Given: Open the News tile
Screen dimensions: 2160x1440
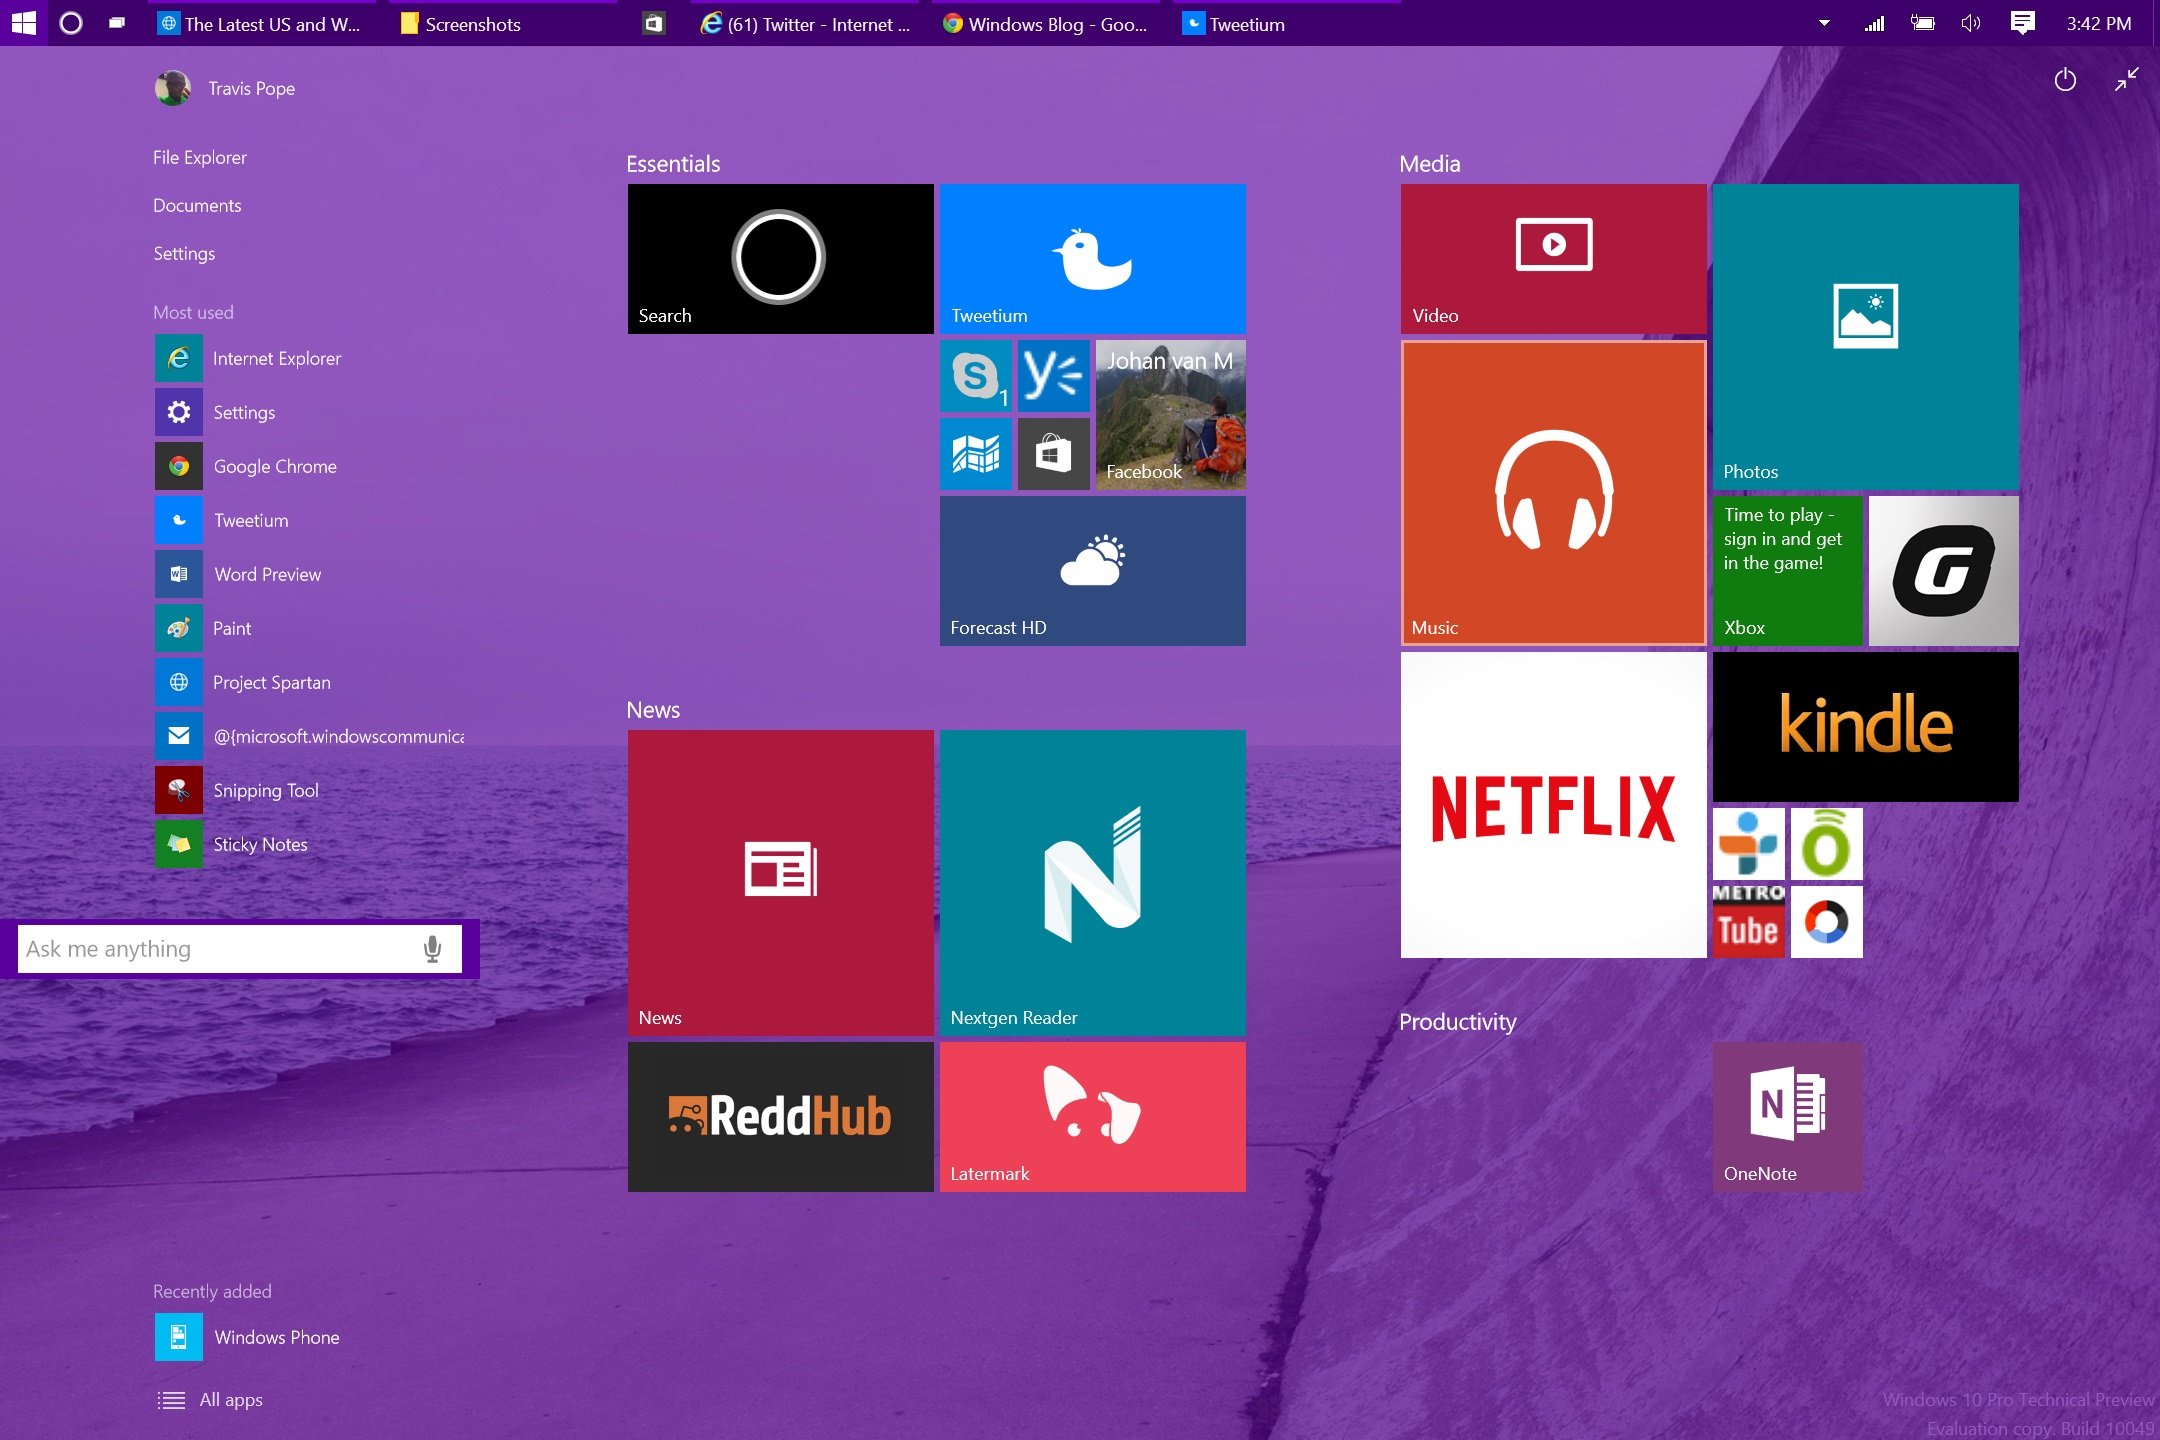Looking at the screenshot, I should click(x=780, y=882).
